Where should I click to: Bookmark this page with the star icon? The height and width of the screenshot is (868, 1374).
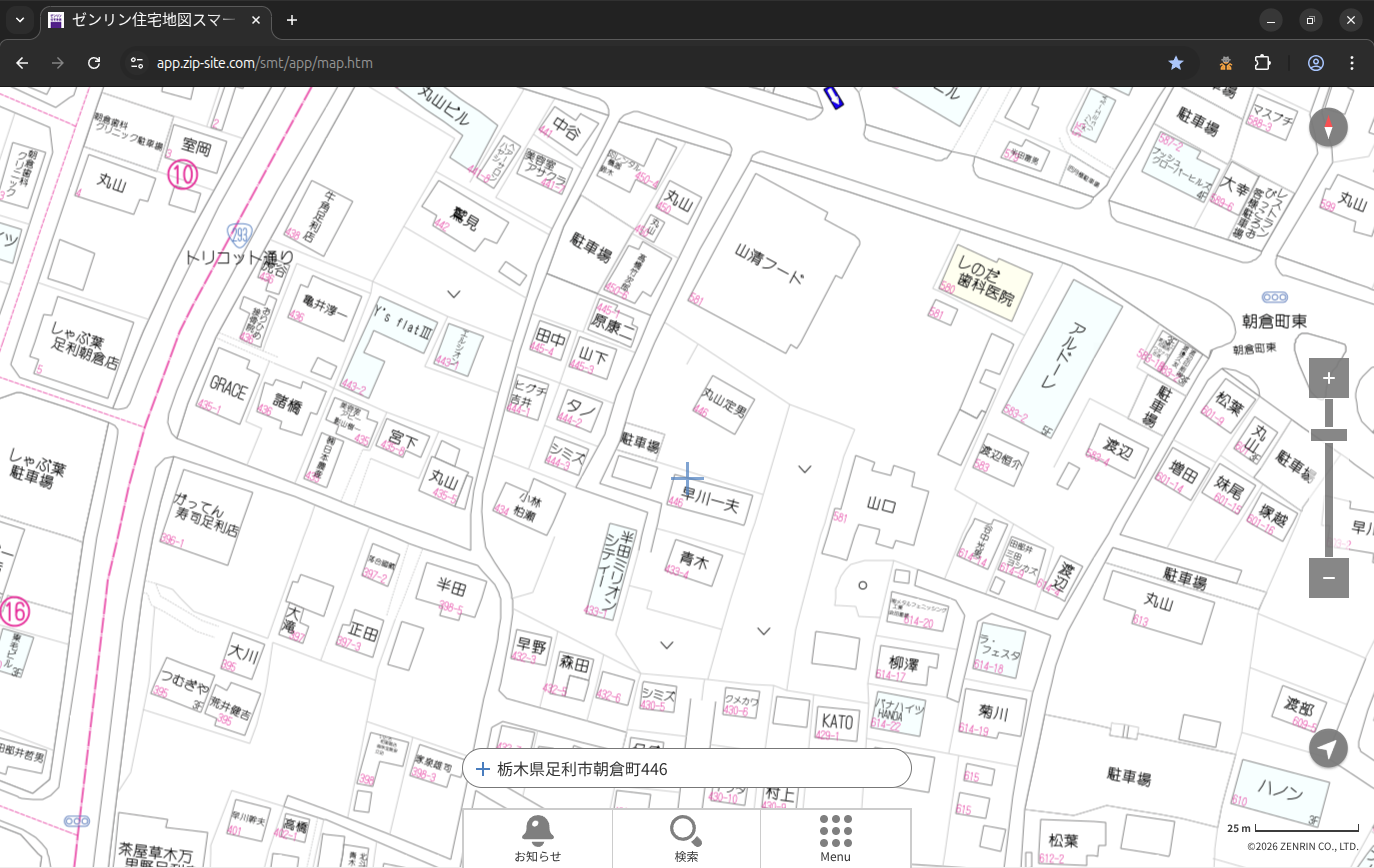click(x=1176, y=63)
